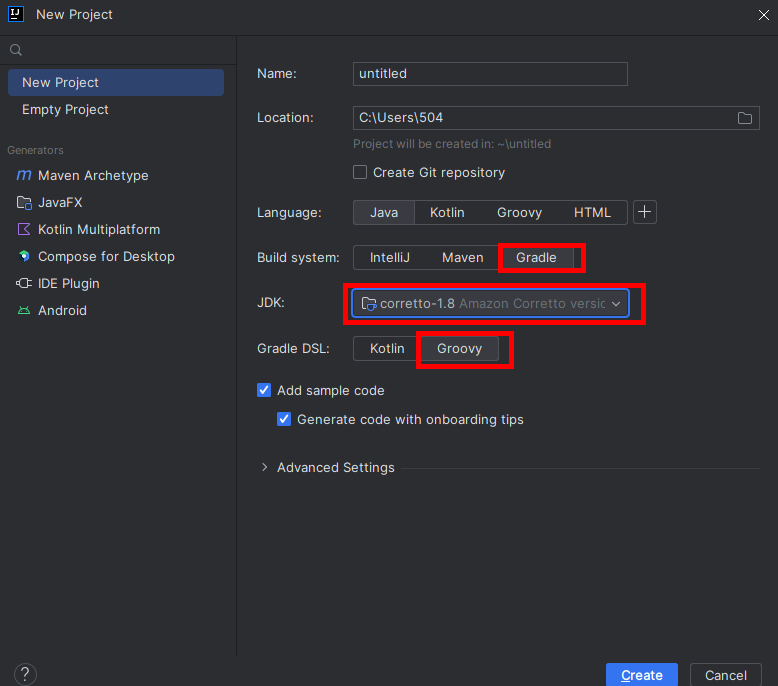Click the Compose for Desktop icon
This screenshot has height=686, width=778.
tap(24, 256)
